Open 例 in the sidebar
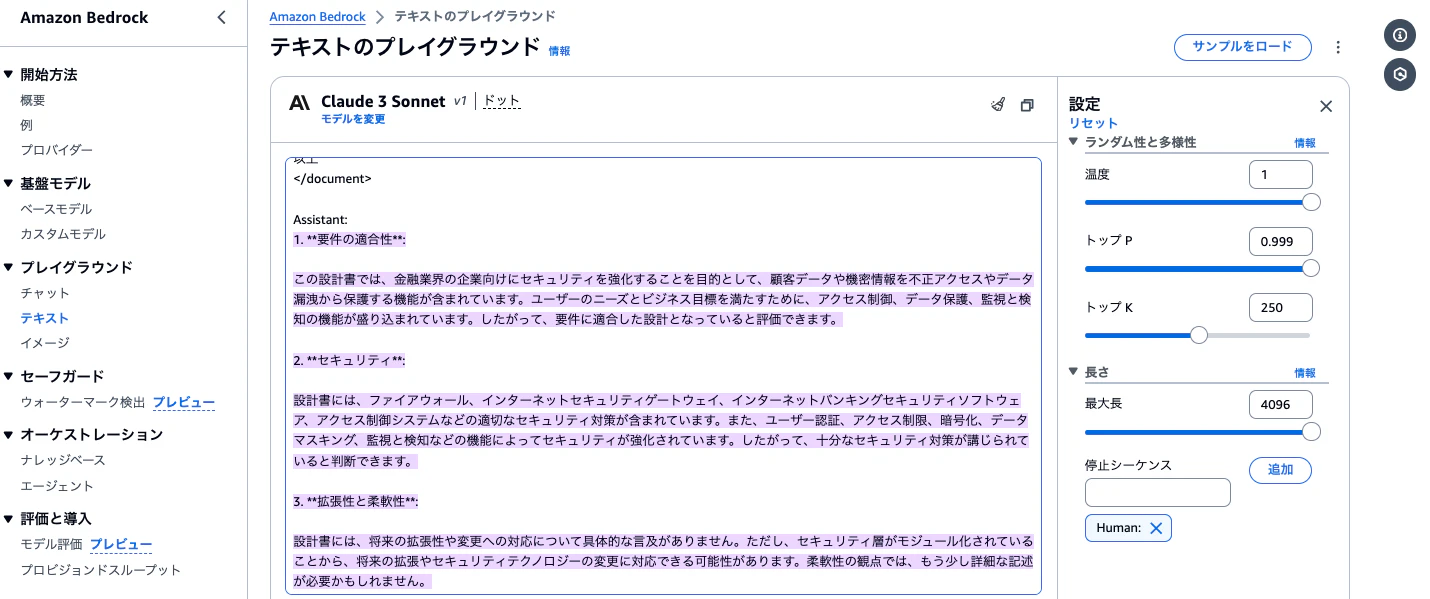Image resolution: width=1430 pixels, height=599 pixels. click(27, 125)
